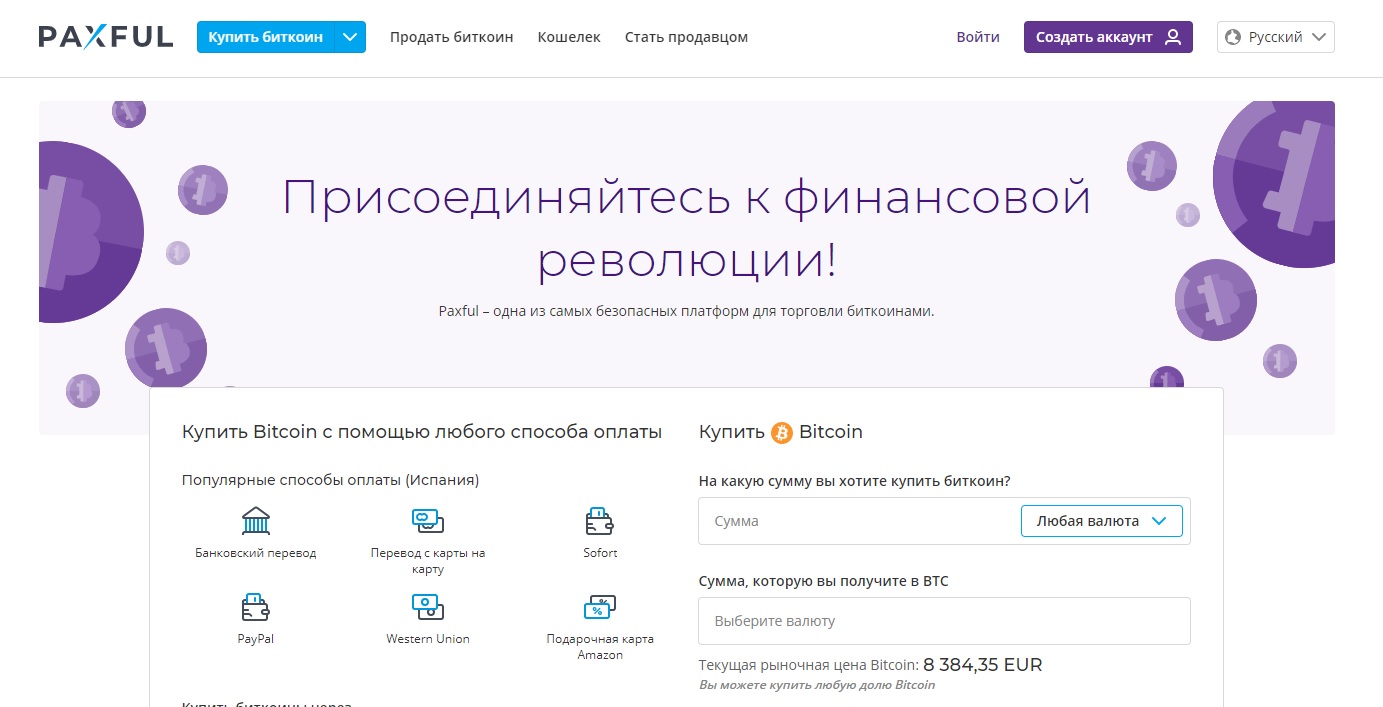Click the heading Присоединяйтесь к финансовой революции

pyautogui.click(x=686, y=228)
